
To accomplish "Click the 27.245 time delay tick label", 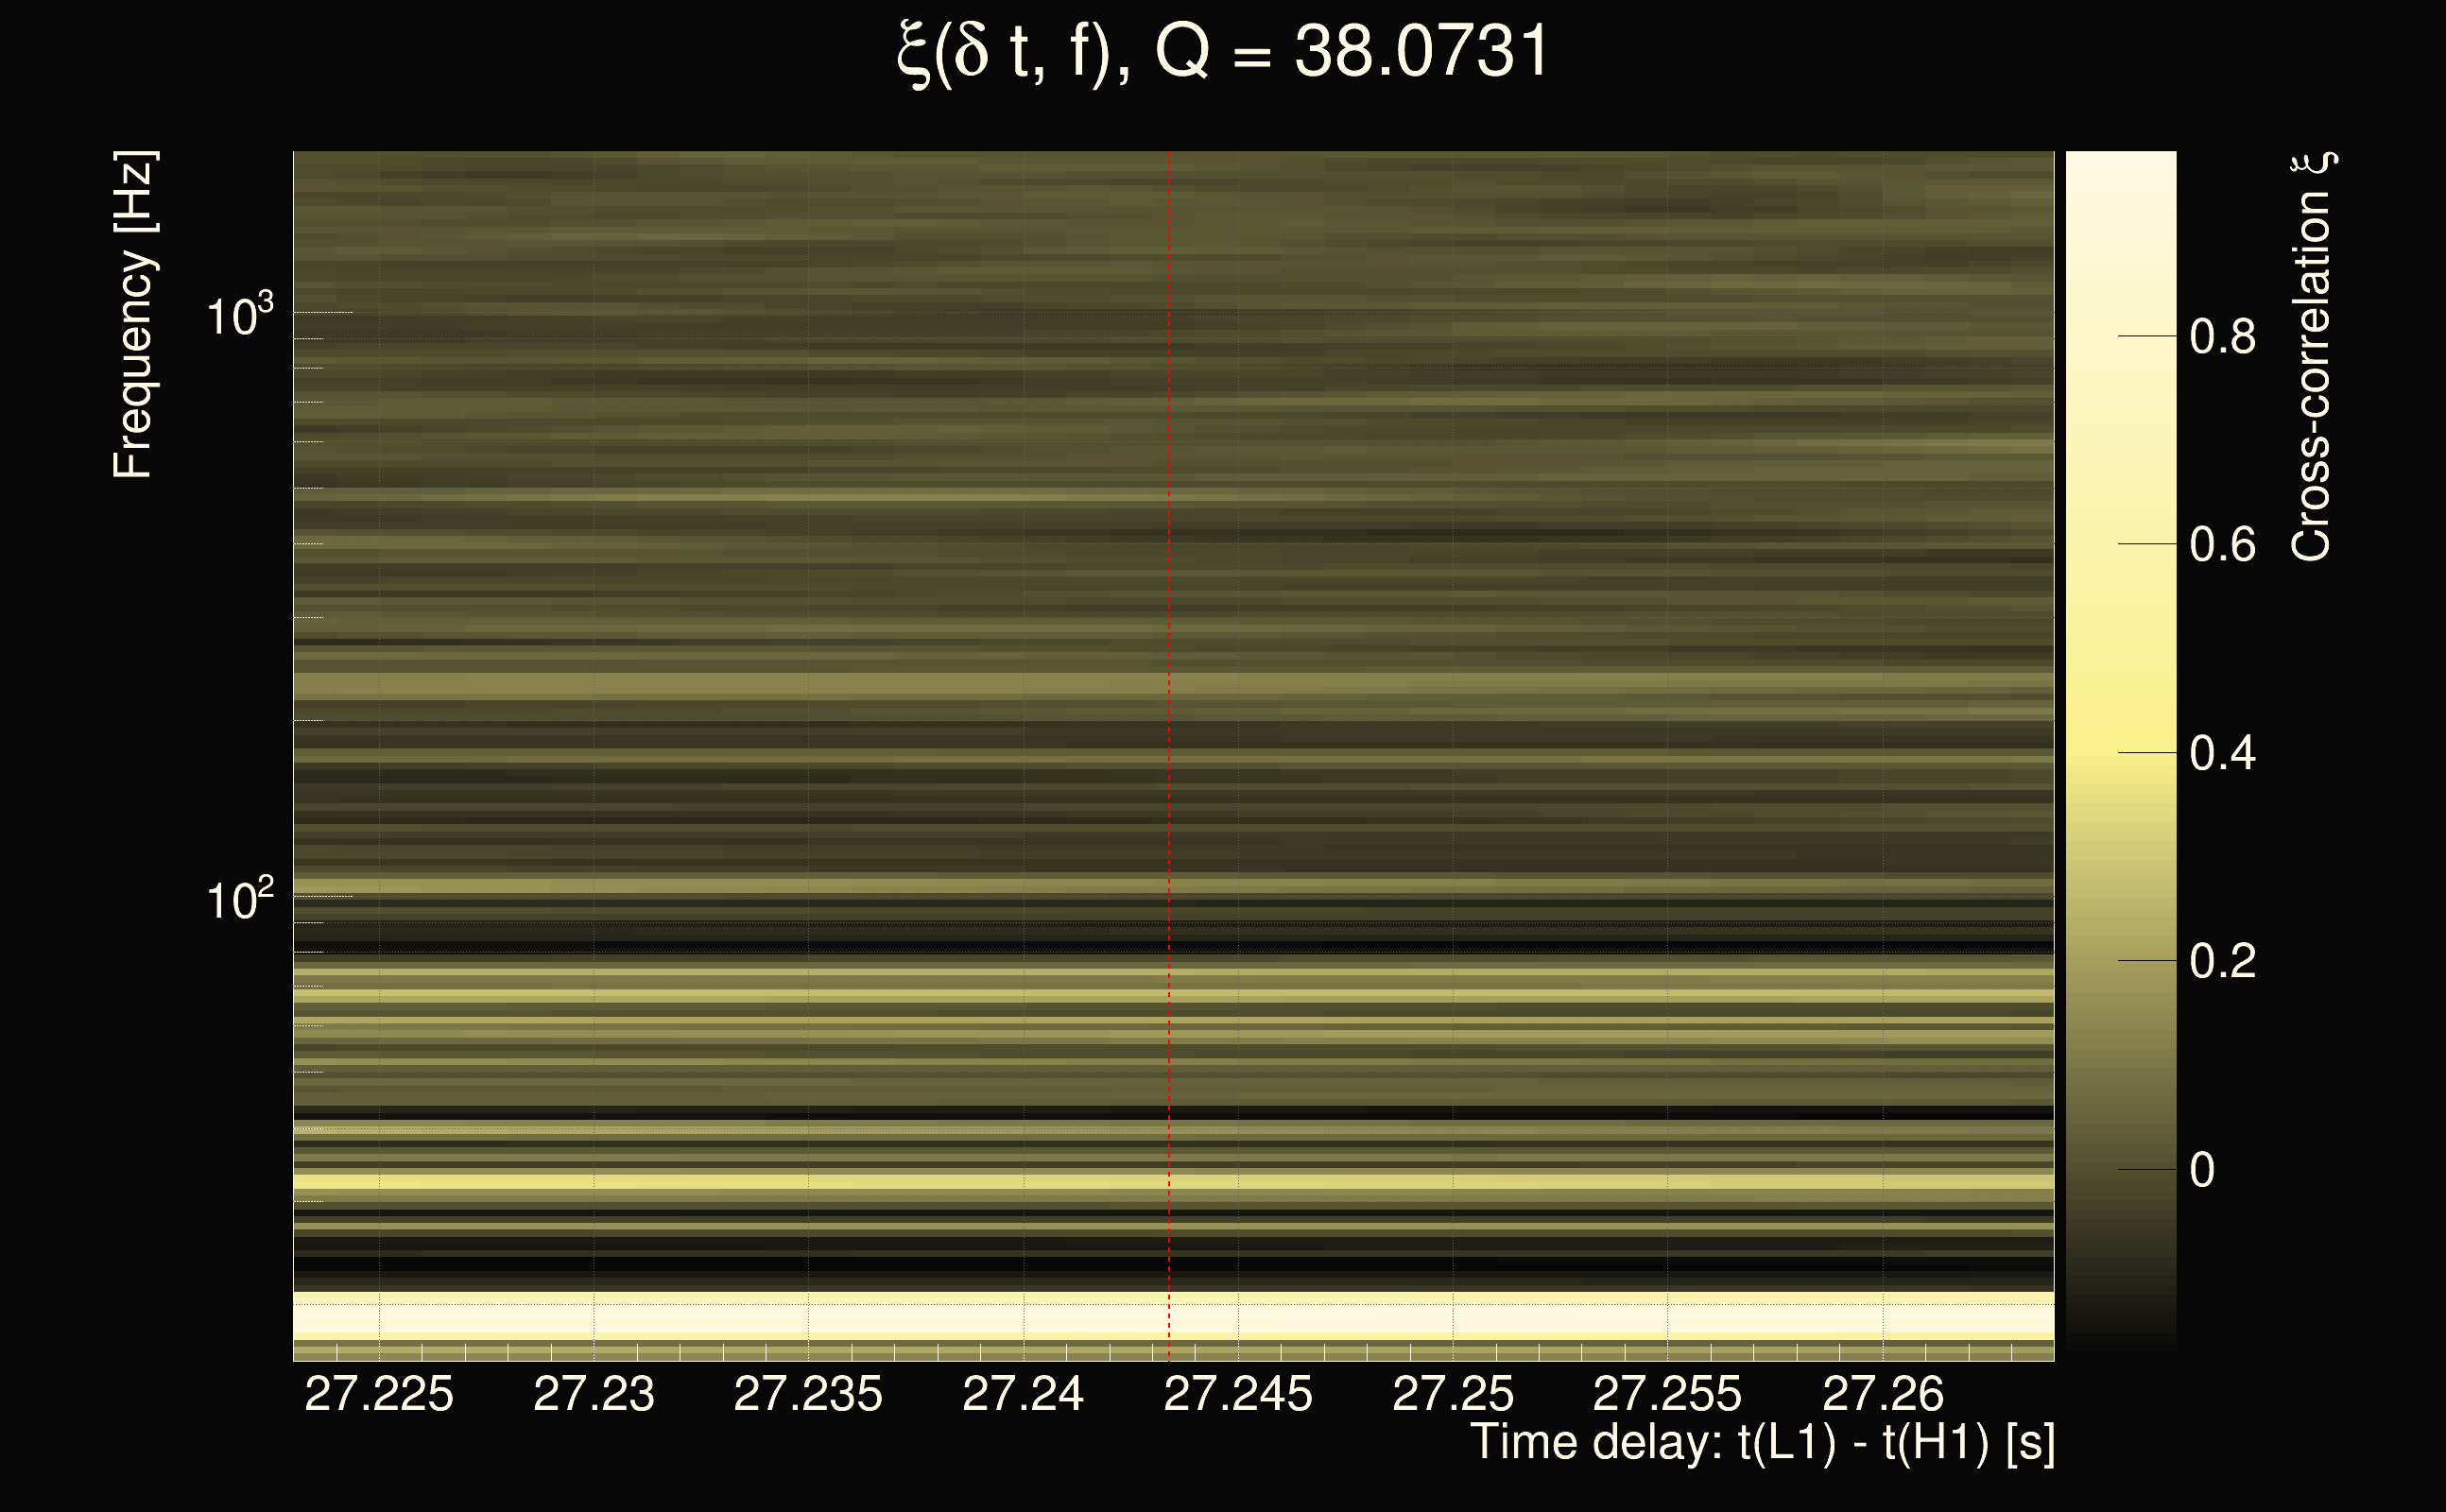I will click(x=1238, y=1394).
